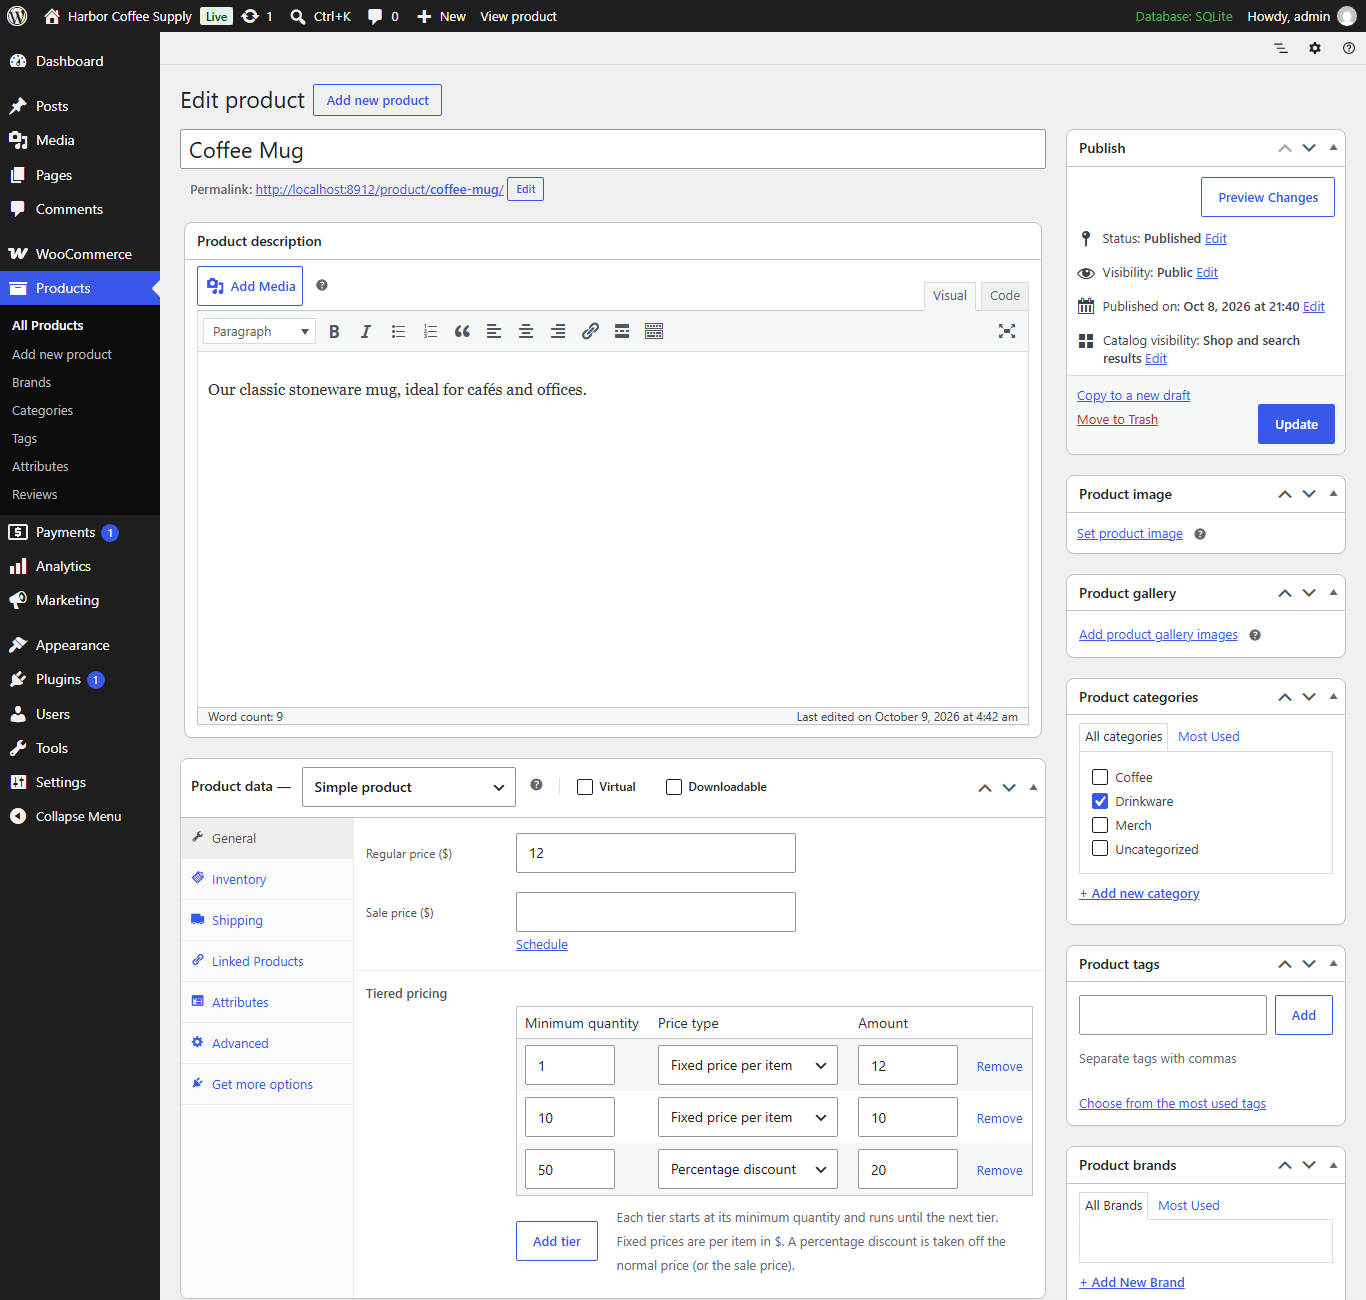
Task: Open the Simple product type dropdown
Action: click(x=409, y=787)
